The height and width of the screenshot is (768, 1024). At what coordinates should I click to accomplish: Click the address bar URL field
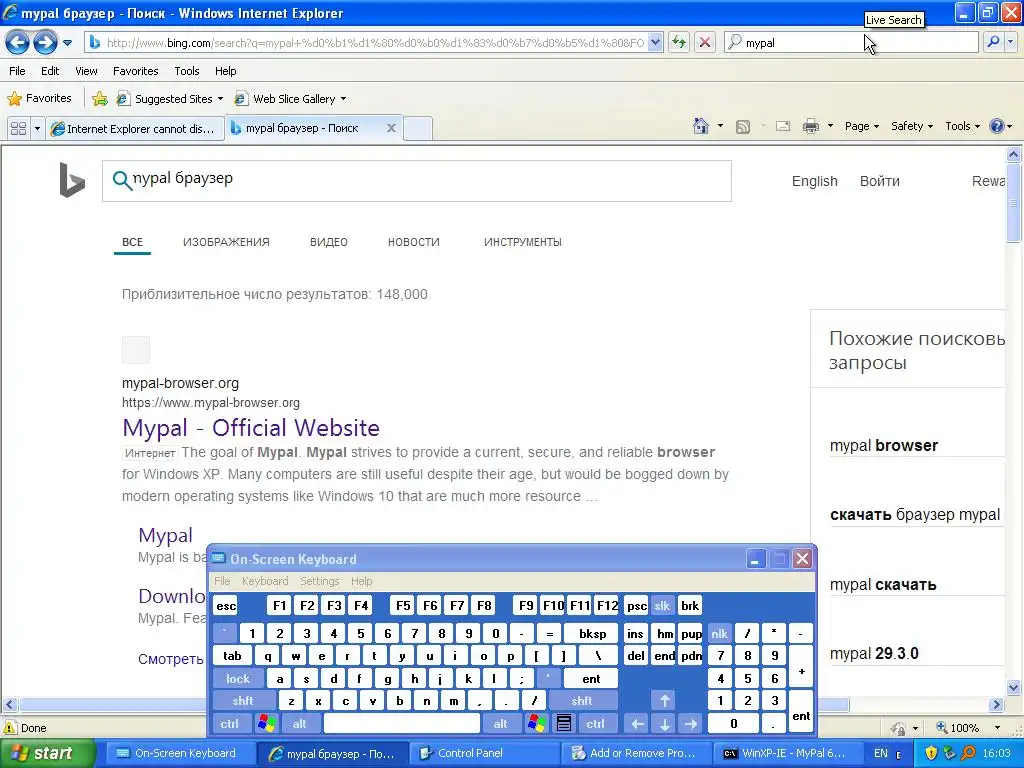374,42
